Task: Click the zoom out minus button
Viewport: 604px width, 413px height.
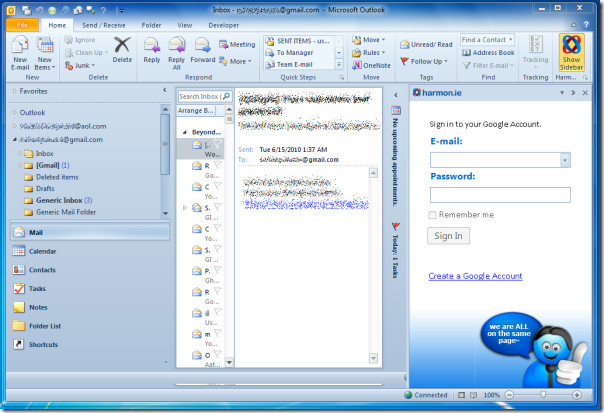Action: click(509, 395)
